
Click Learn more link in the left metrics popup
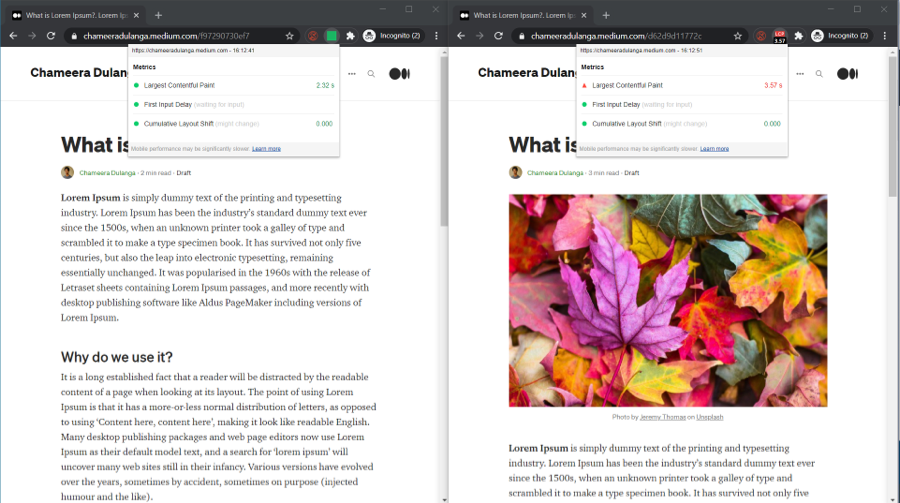(x=266, y=149)
